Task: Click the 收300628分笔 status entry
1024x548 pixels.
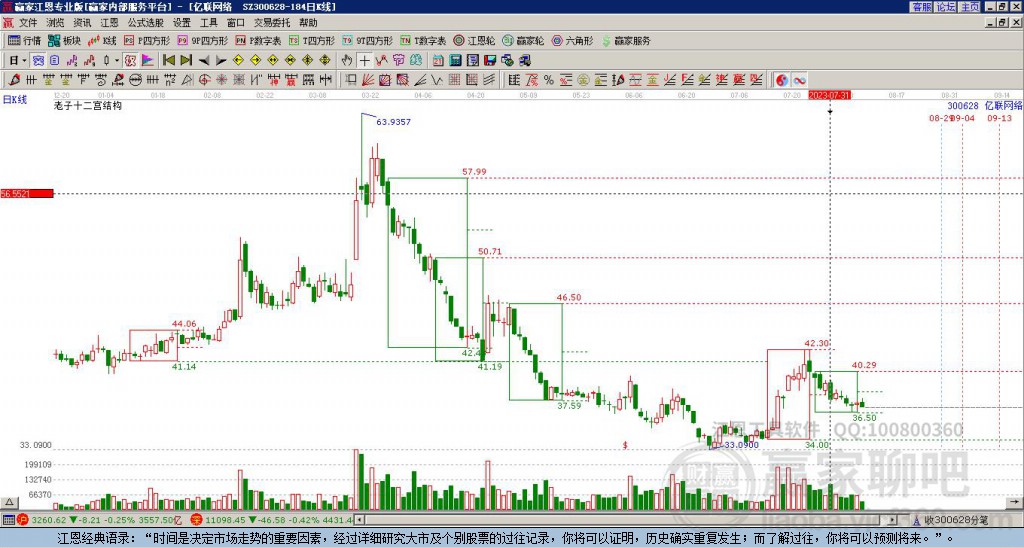Action: pyautogui.click(x=955, y=521)
